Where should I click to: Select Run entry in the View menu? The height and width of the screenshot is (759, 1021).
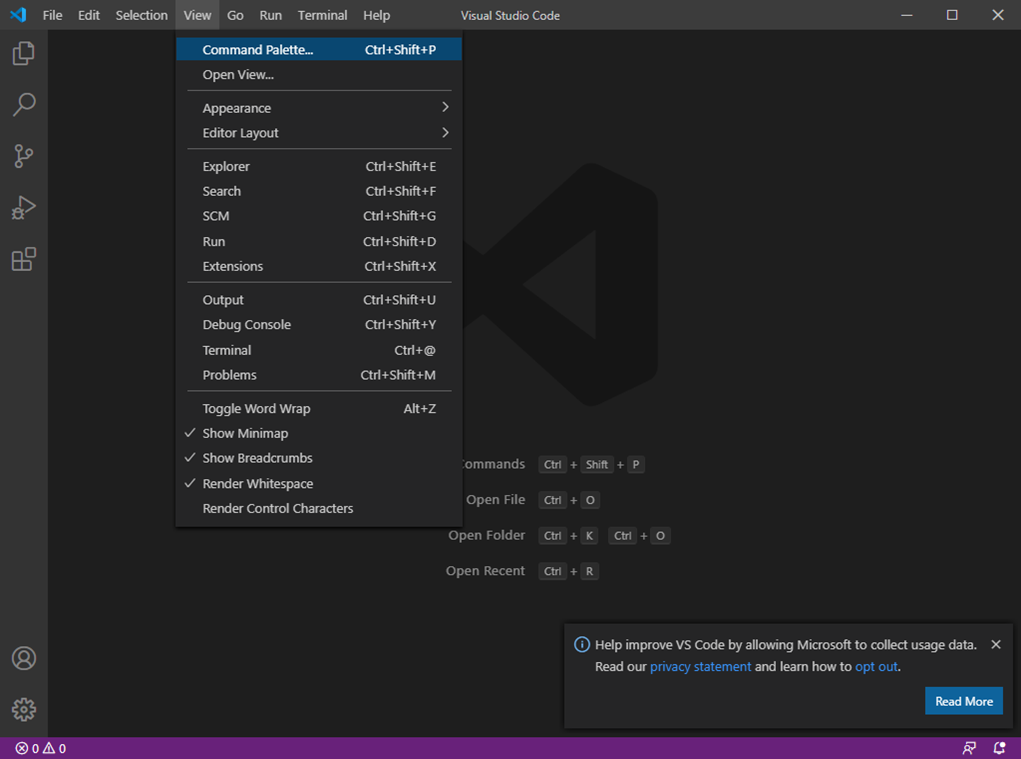tap(319, 242)
